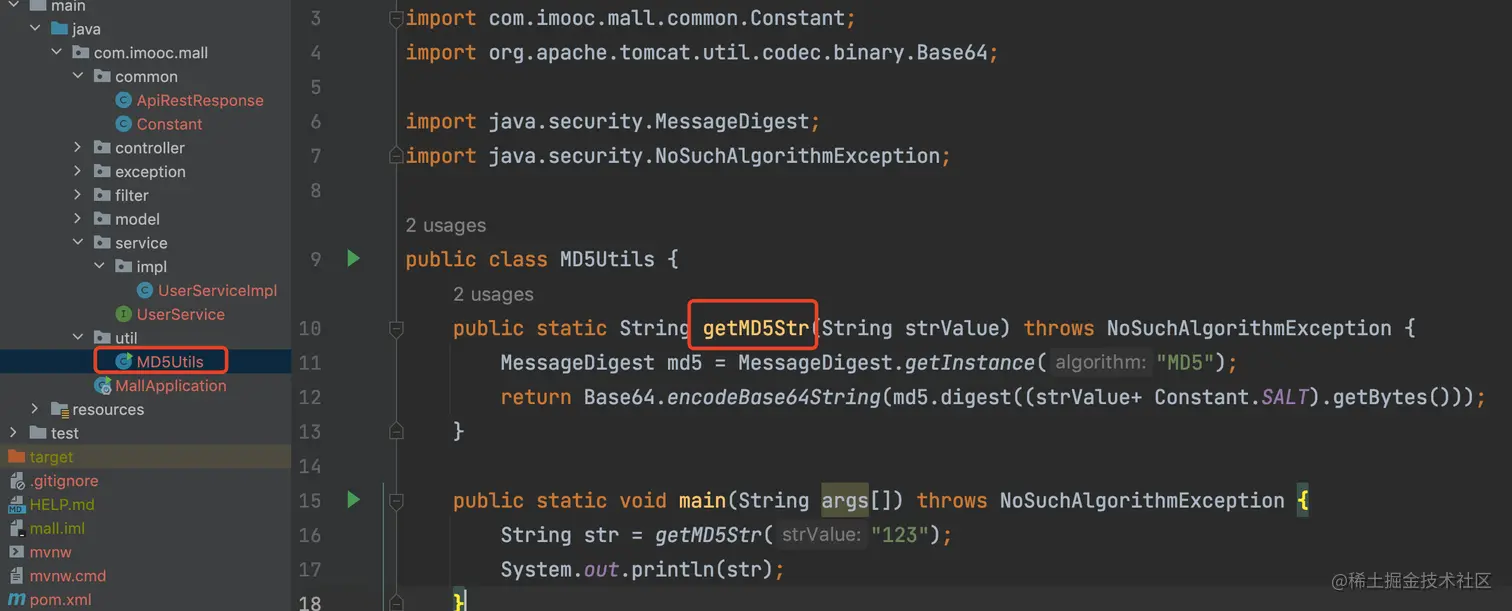Click the model package icon

(x=102, y=219)
